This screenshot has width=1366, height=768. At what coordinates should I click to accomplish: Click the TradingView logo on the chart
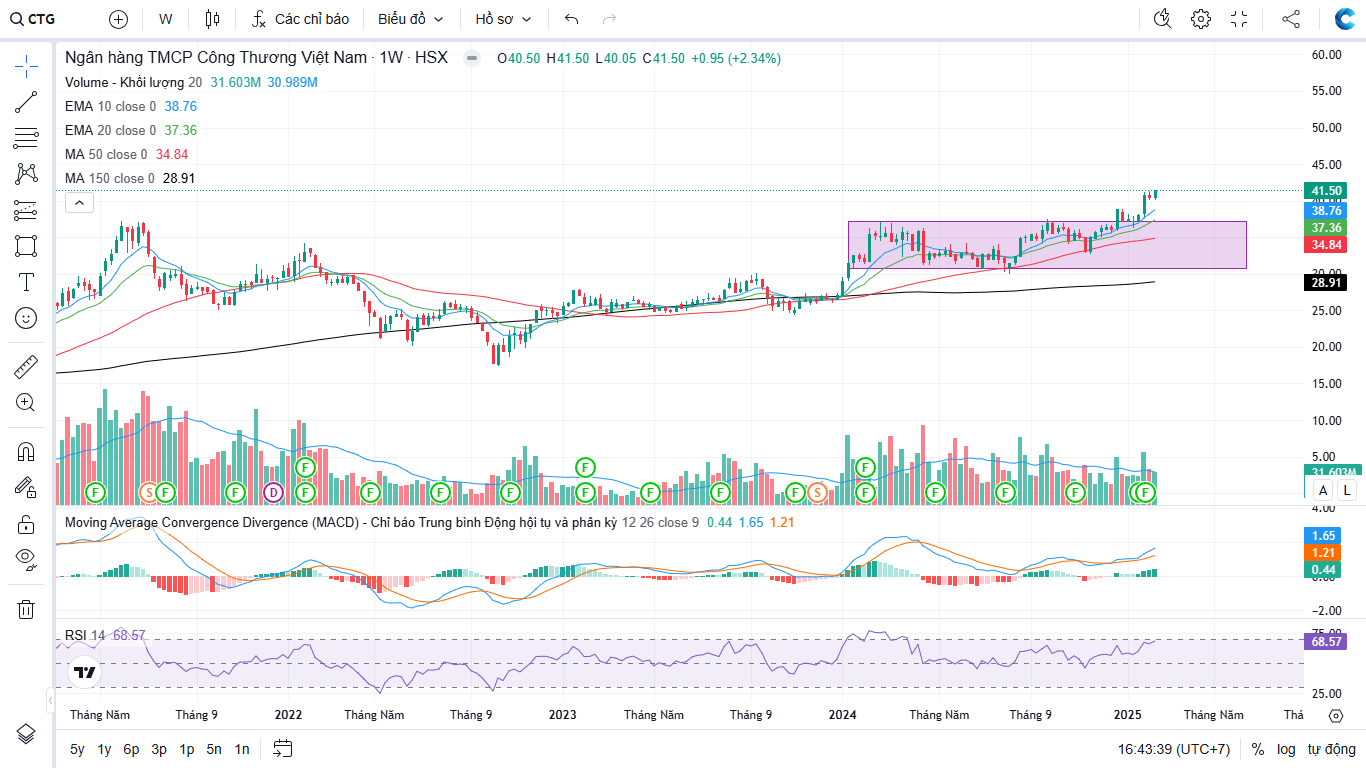(x=84, y=673)
